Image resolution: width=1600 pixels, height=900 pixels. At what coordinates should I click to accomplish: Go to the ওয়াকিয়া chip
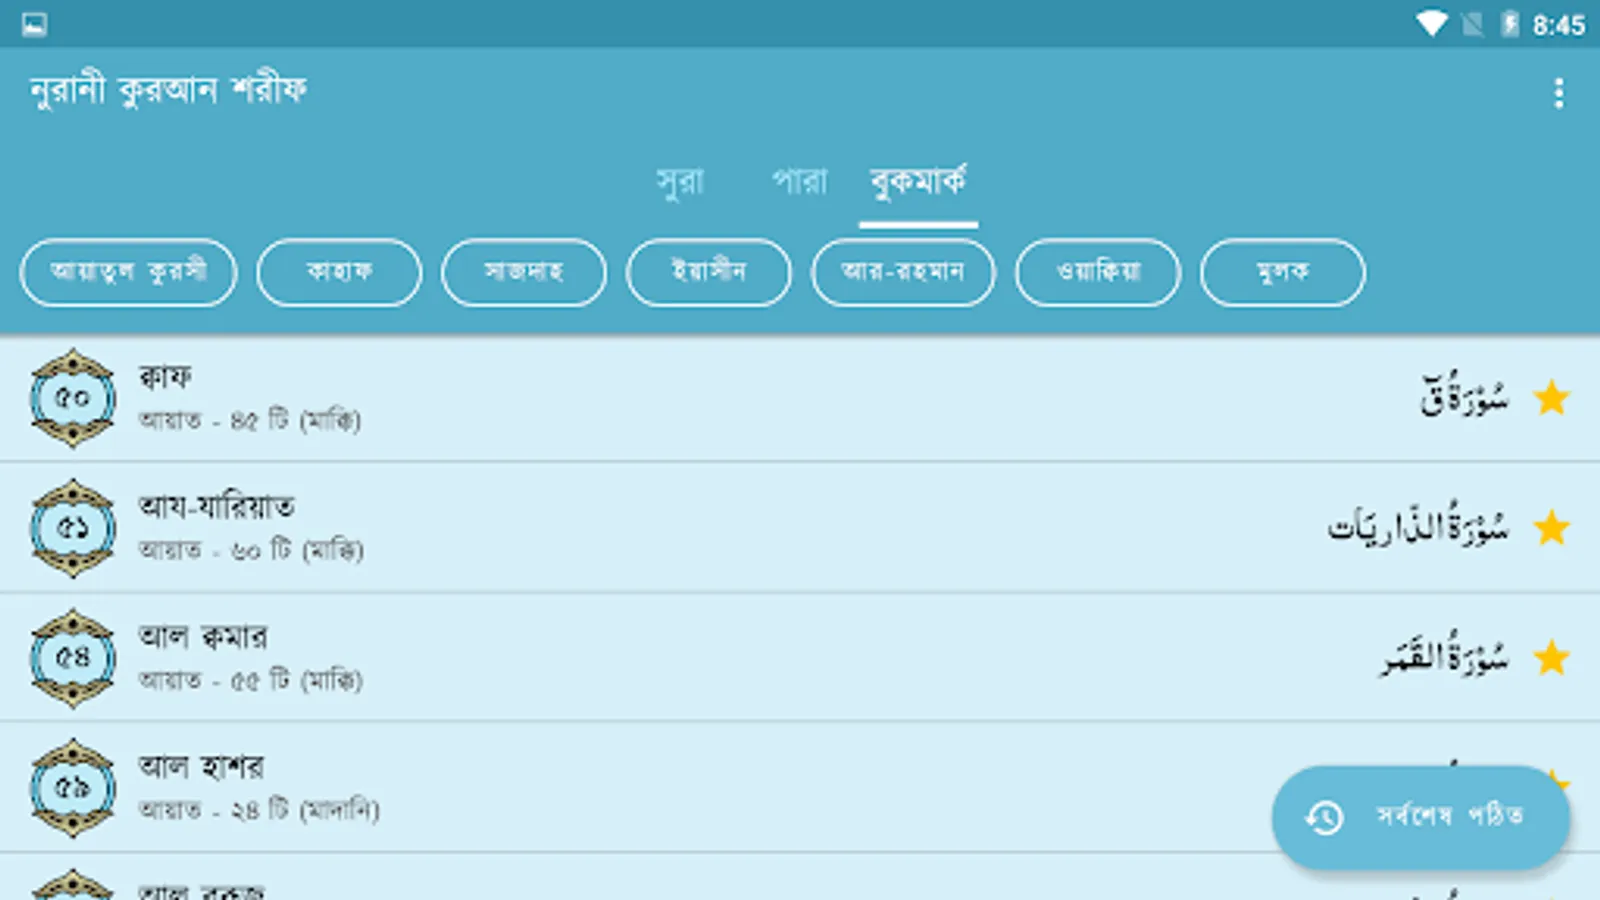[x=1098, y=272]
